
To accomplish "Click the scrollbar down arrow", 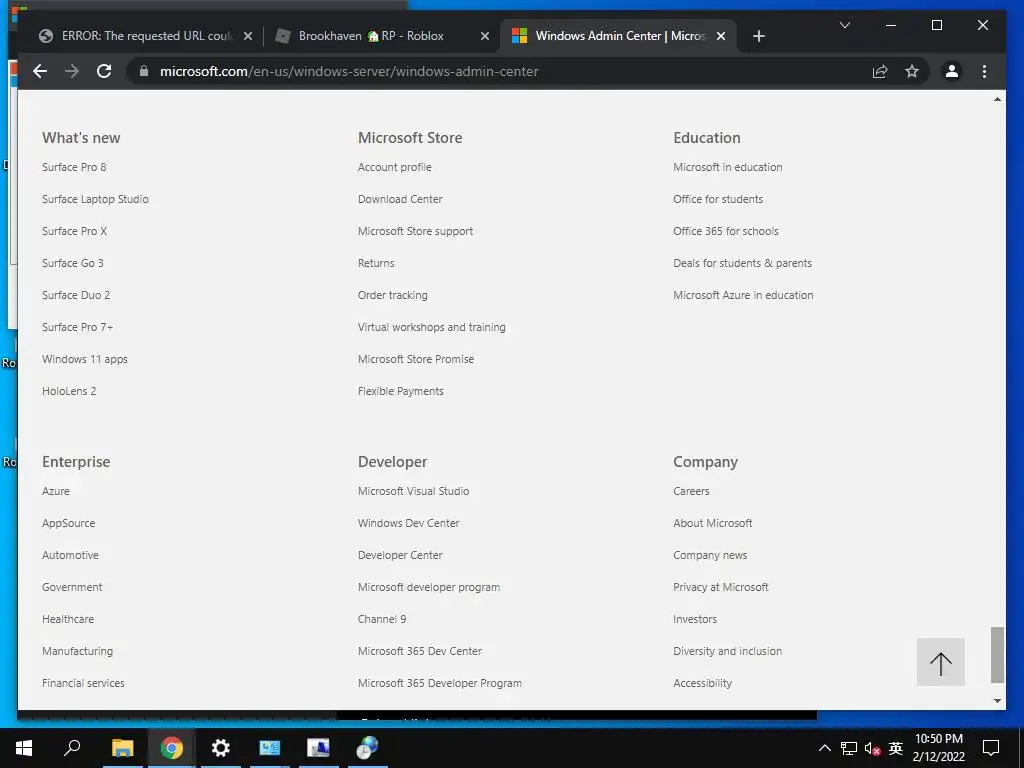I will click(997, 701).
